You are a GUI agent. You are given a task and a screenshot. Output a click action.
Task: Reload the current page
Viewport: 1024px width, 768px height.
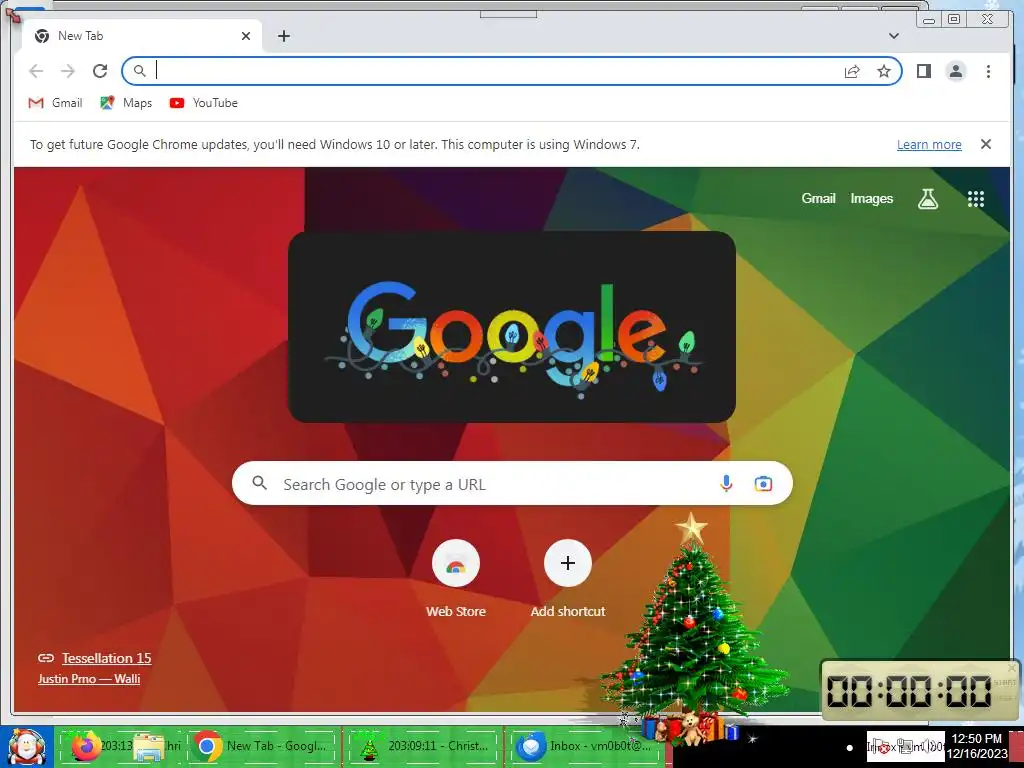(x=100, y=71)
